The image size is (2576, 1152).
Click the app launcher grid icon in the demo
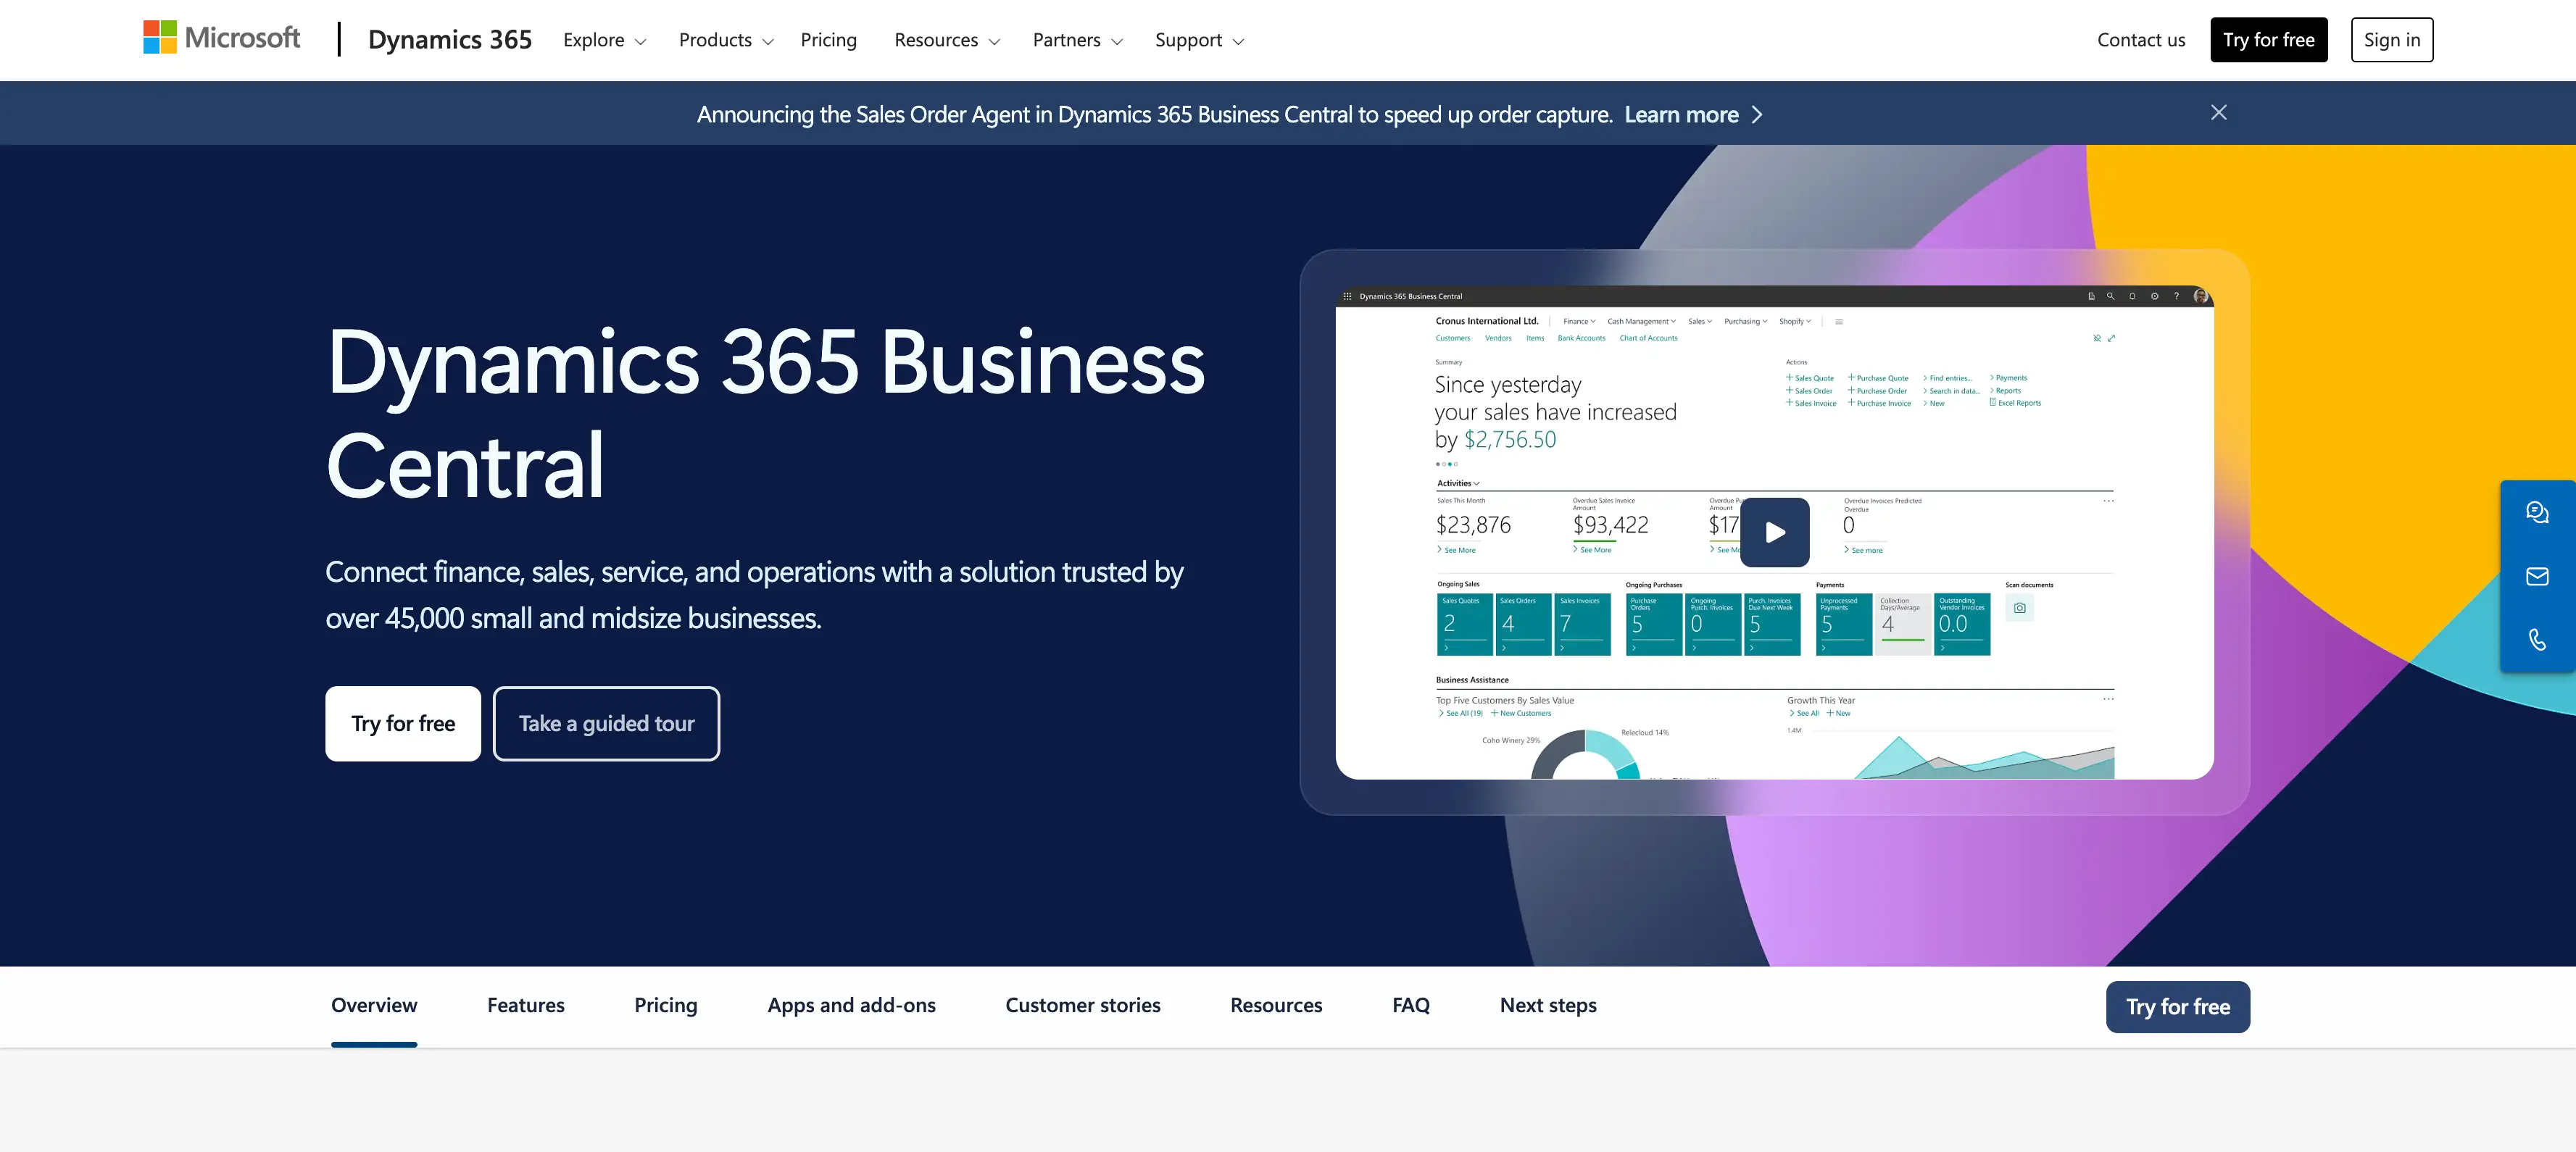[1347, 296]
